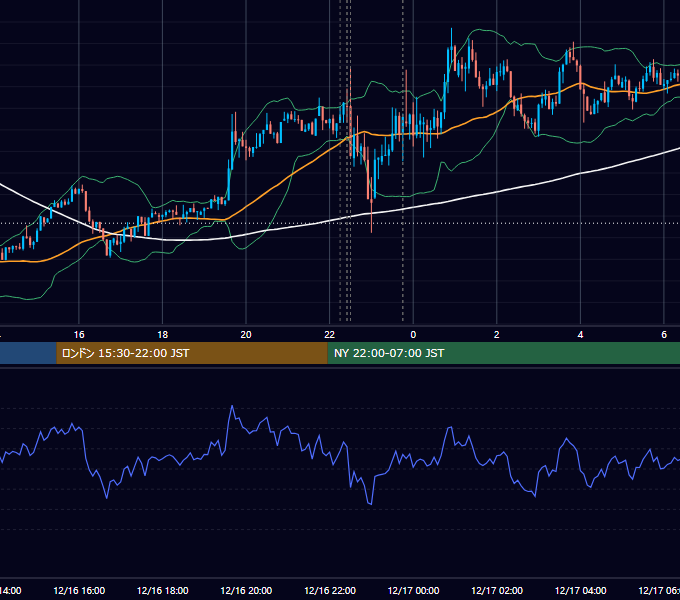Click the 12/16 20:00 date label
The width and height of the screenshot is (680, 600).
click(246, 590)
